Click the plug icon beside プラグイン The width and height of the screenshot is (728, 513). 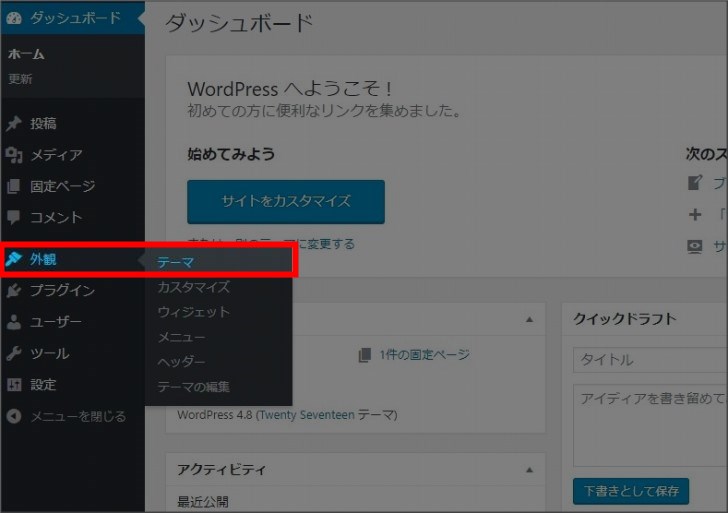pos(14,290)
